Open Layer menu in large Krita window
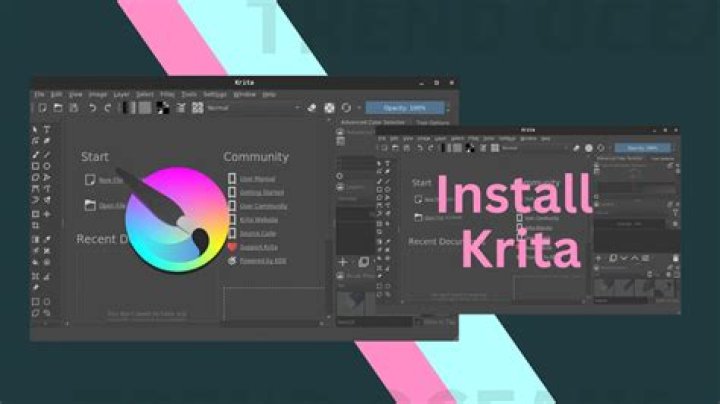This screenshot has height=404, width=720. pyautogui.click(x=121, y=94)
